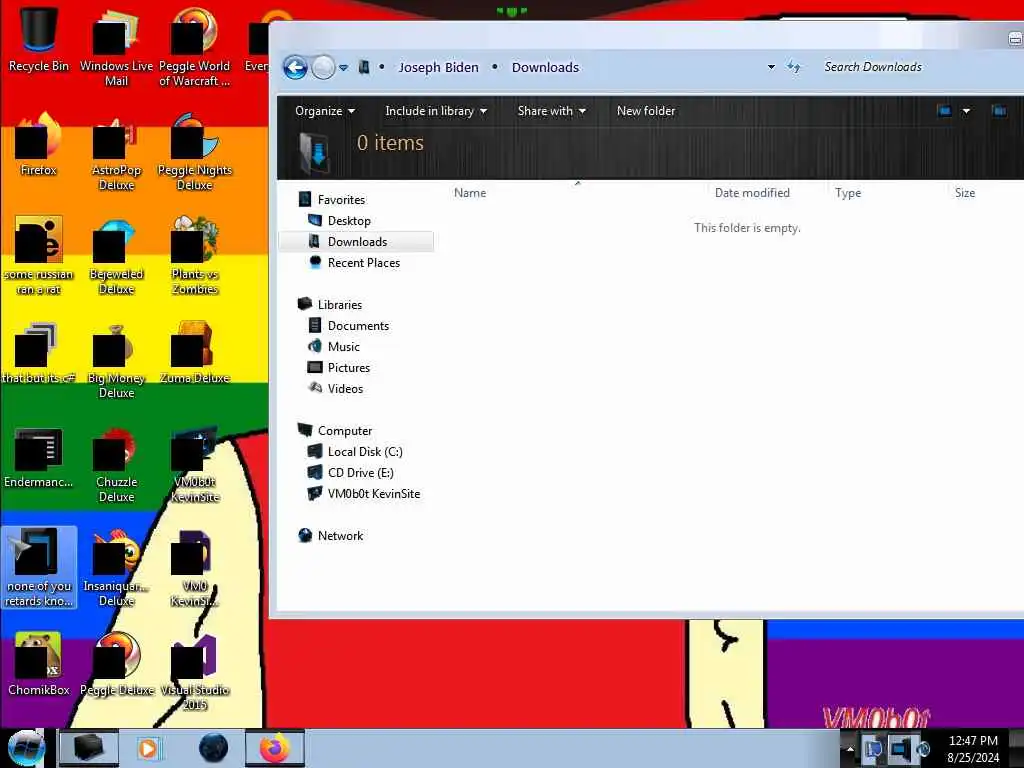Expand the address bar history dropdown

771,67
